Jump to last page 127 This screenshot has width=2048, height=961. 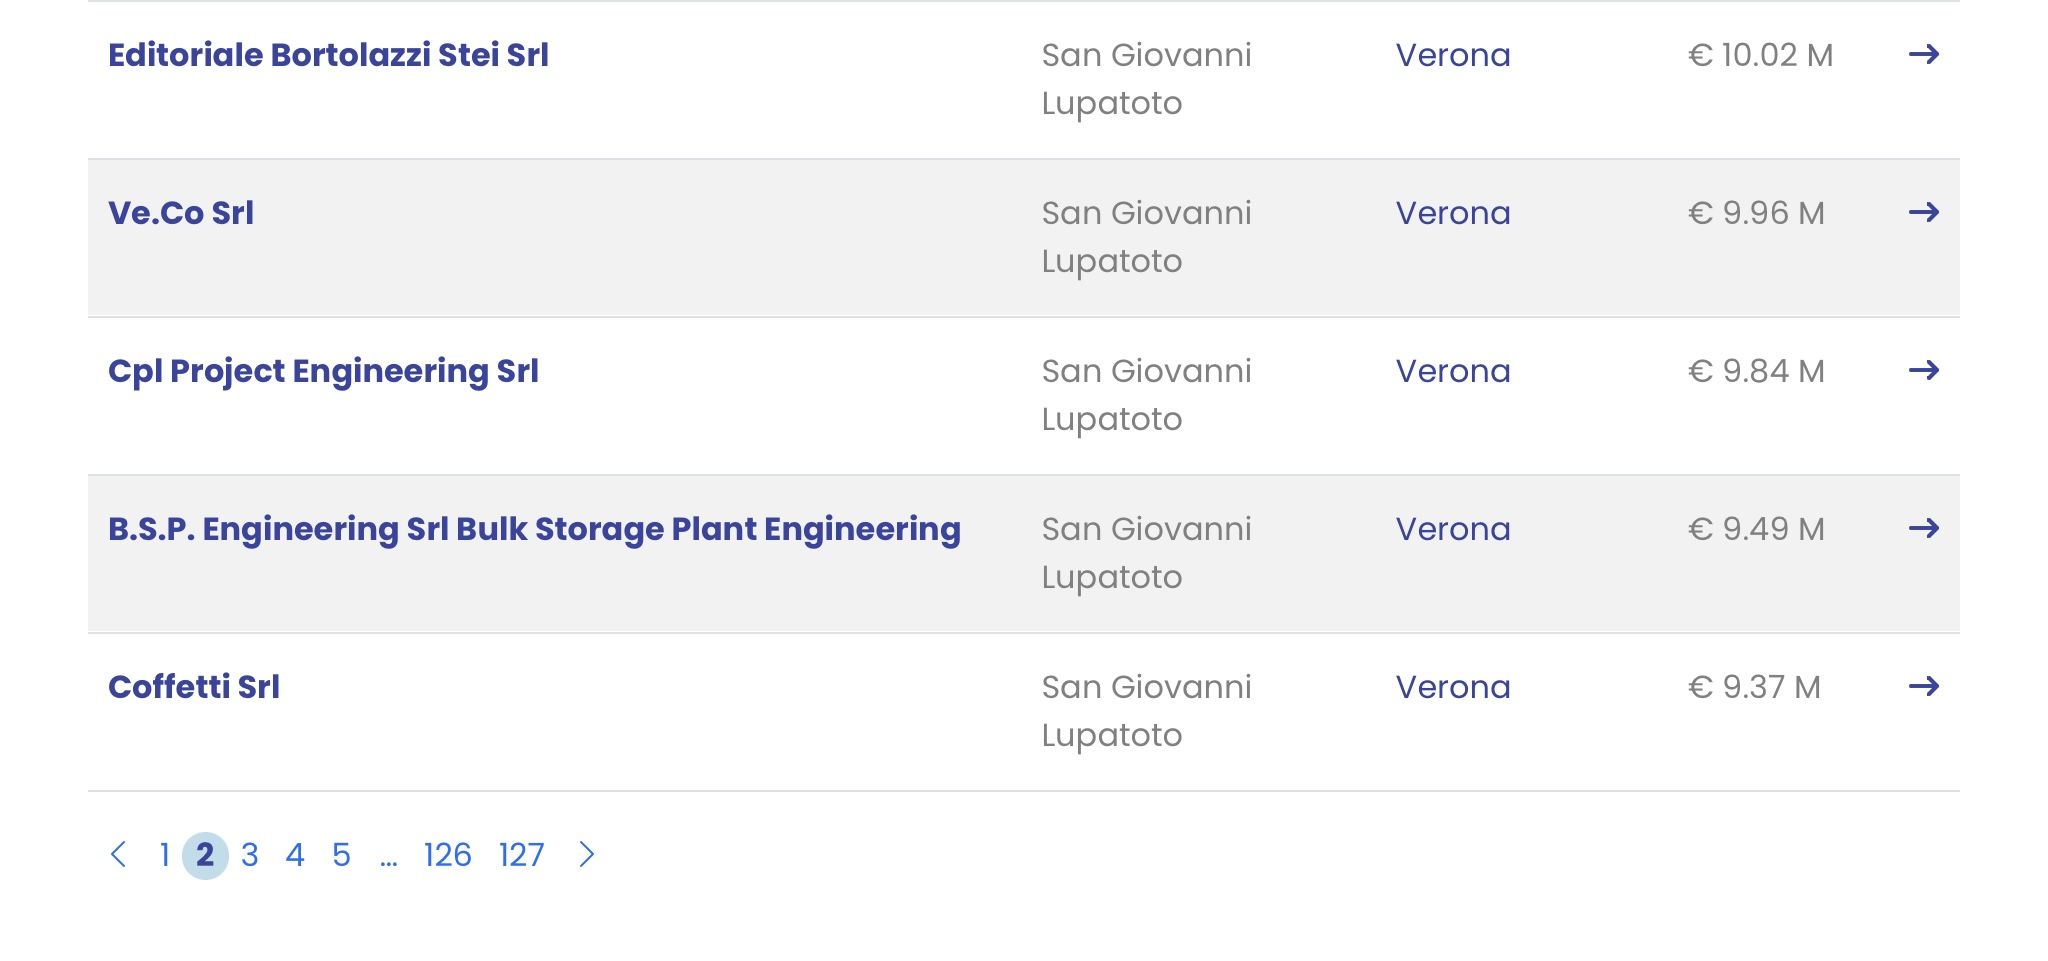tap(521, 855)
